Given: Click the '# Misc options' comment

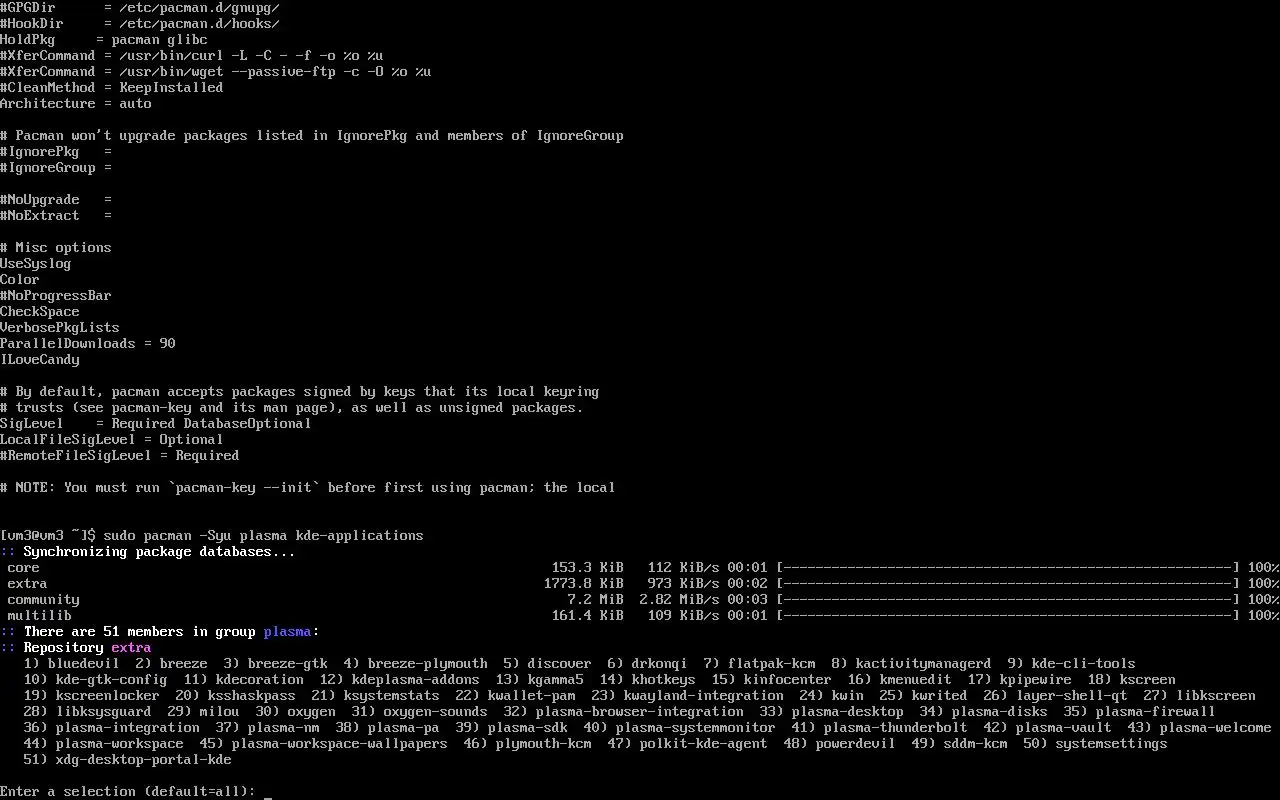Looking at the screenshot, I should (56, 248).
